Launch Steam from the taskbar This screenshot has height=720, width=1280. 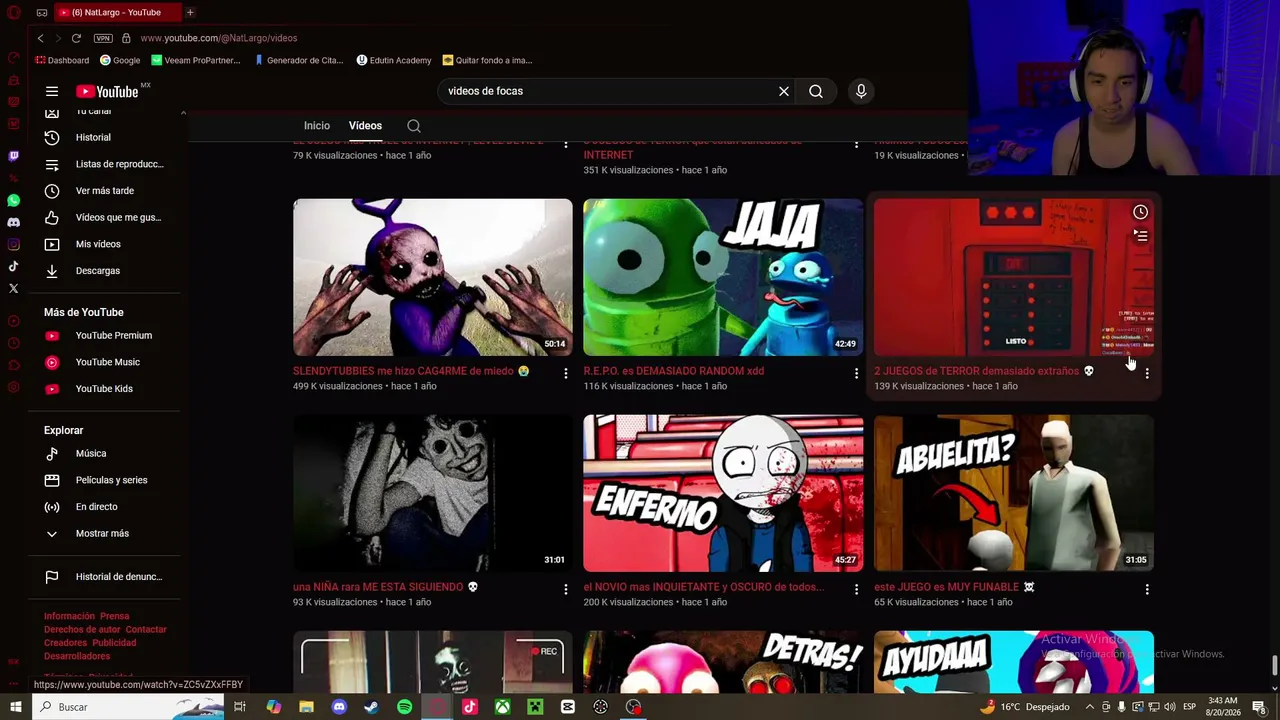coord(371,707)
